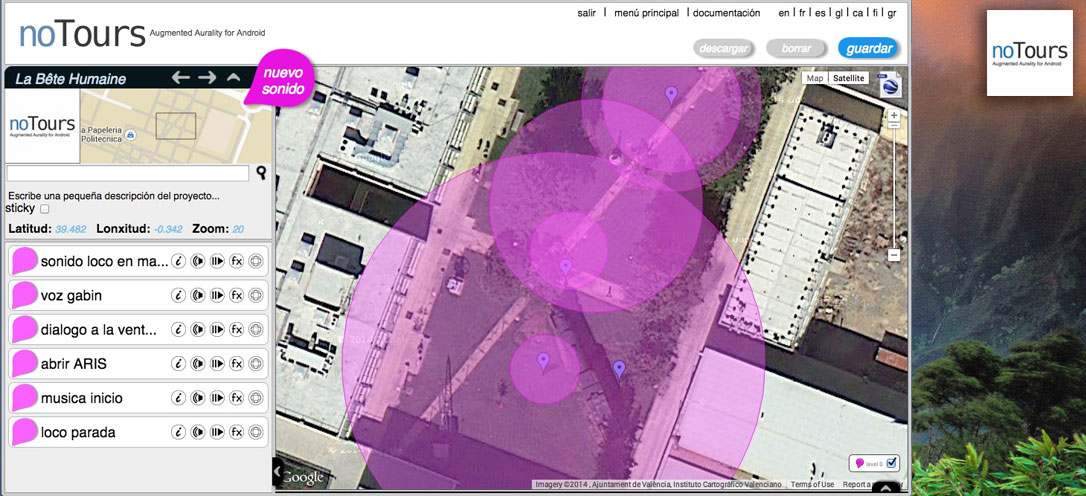
Task: Open 'Terms of Use' map link
Action: 812,484
